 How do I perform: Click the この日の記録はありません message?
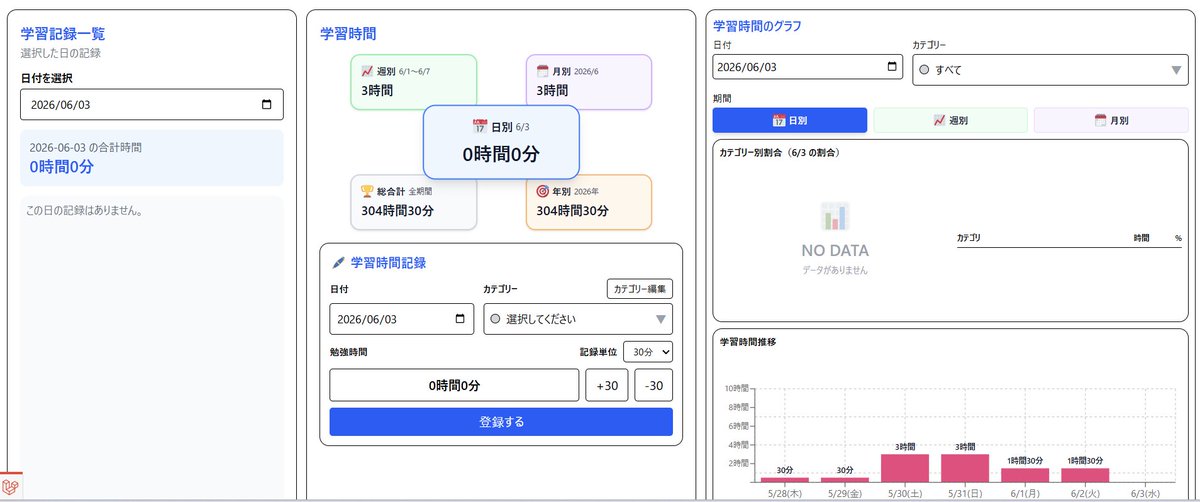tap(87, 211)
